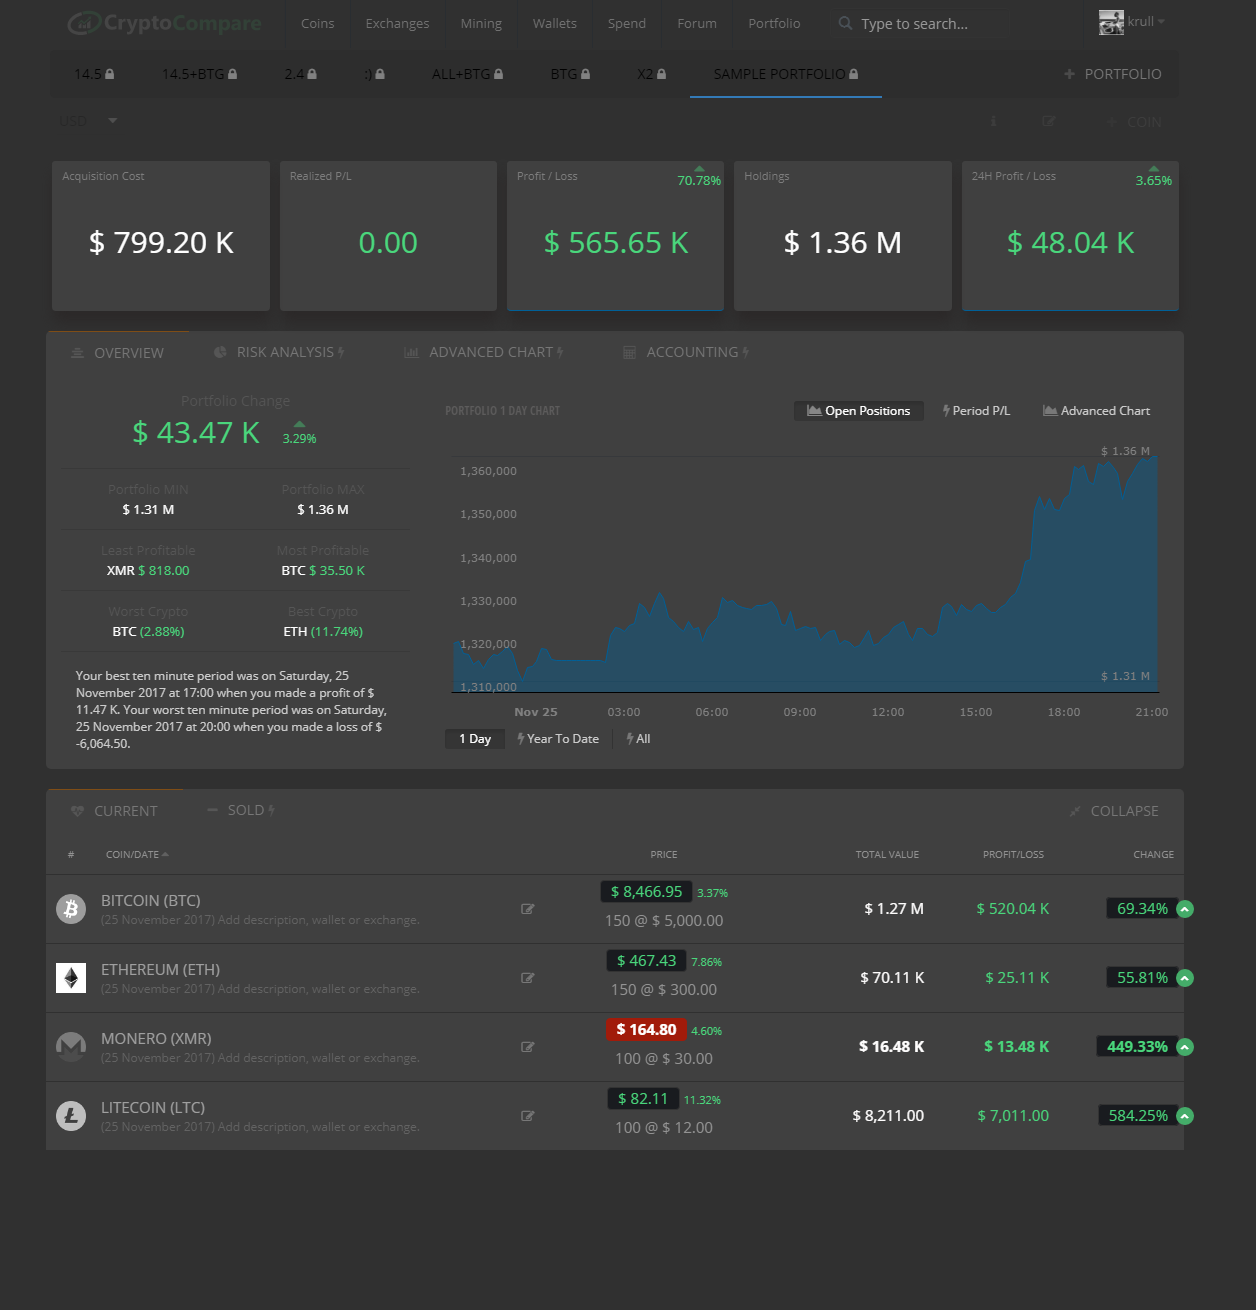This screenshot has width=1256, height=1310.
Task: Go to the Mining section
Action: click(481, 24)
